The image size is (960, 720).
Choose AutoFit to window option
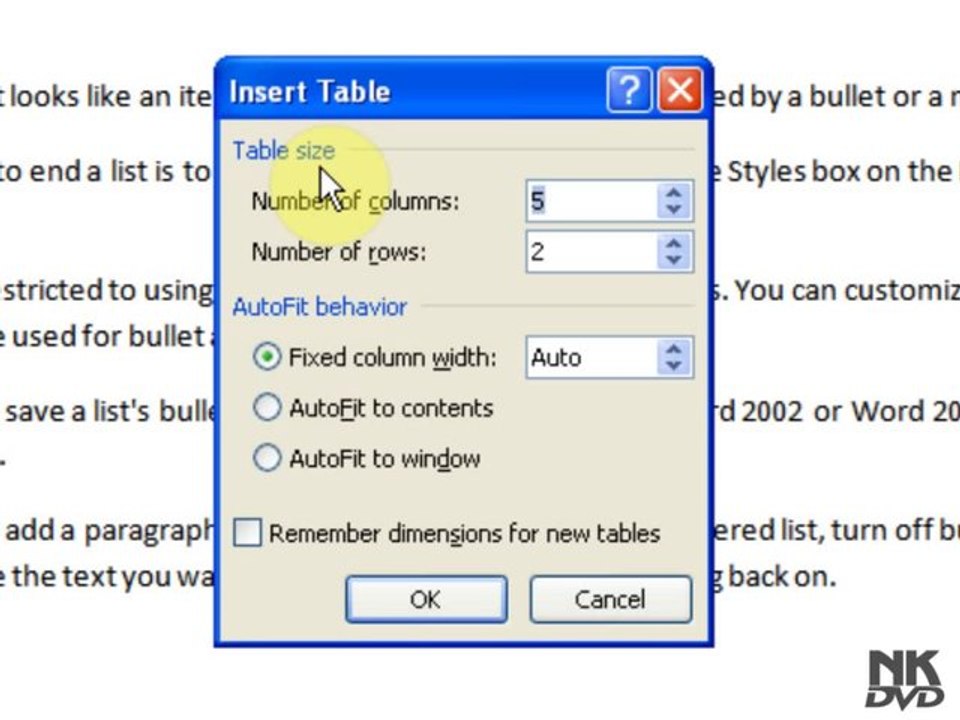click(267, 457)
